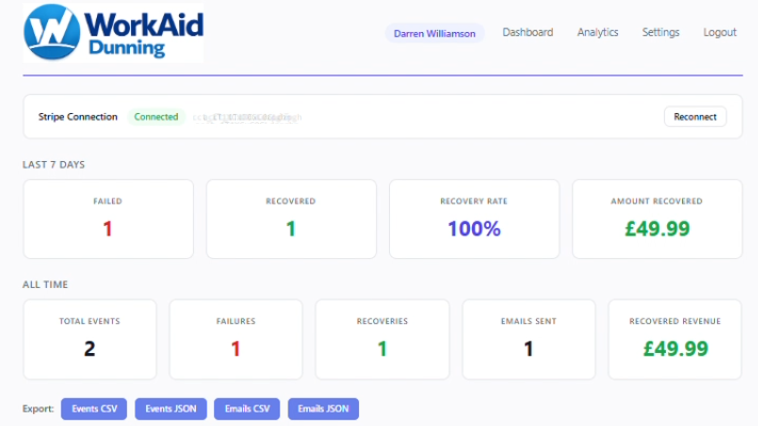This screenshot has width=758, height=426.
Task: Go to the Analytics page
Action: [x=597, y=33]
